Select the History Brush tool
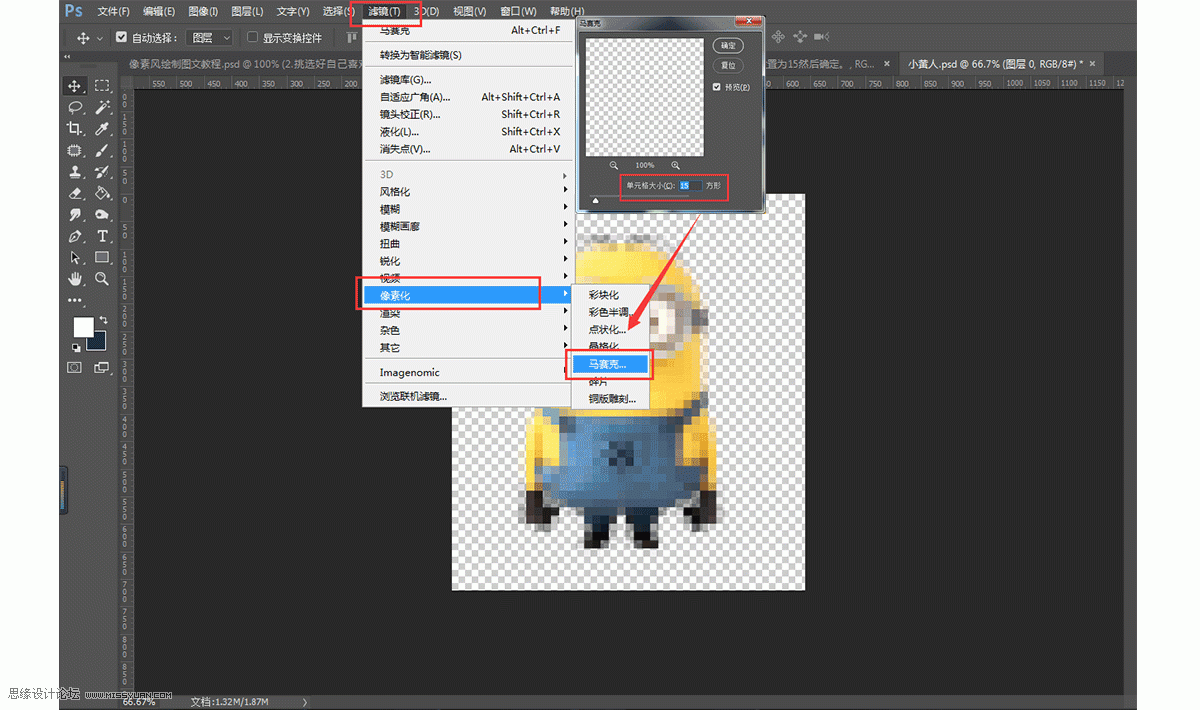The height and width of the screenshot is (710, 1200). 102,172
